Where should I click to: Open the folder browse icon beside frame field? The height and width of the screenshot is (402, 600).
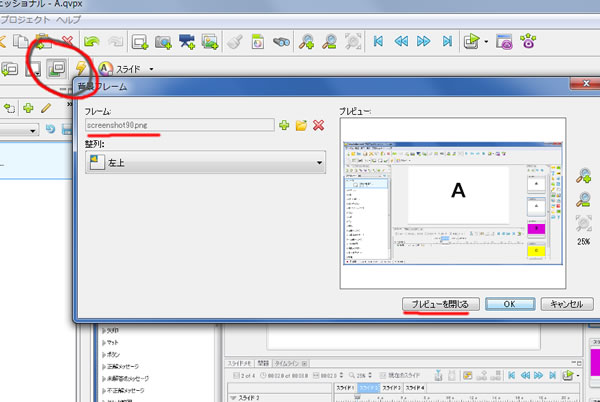(x=301, y=125)
